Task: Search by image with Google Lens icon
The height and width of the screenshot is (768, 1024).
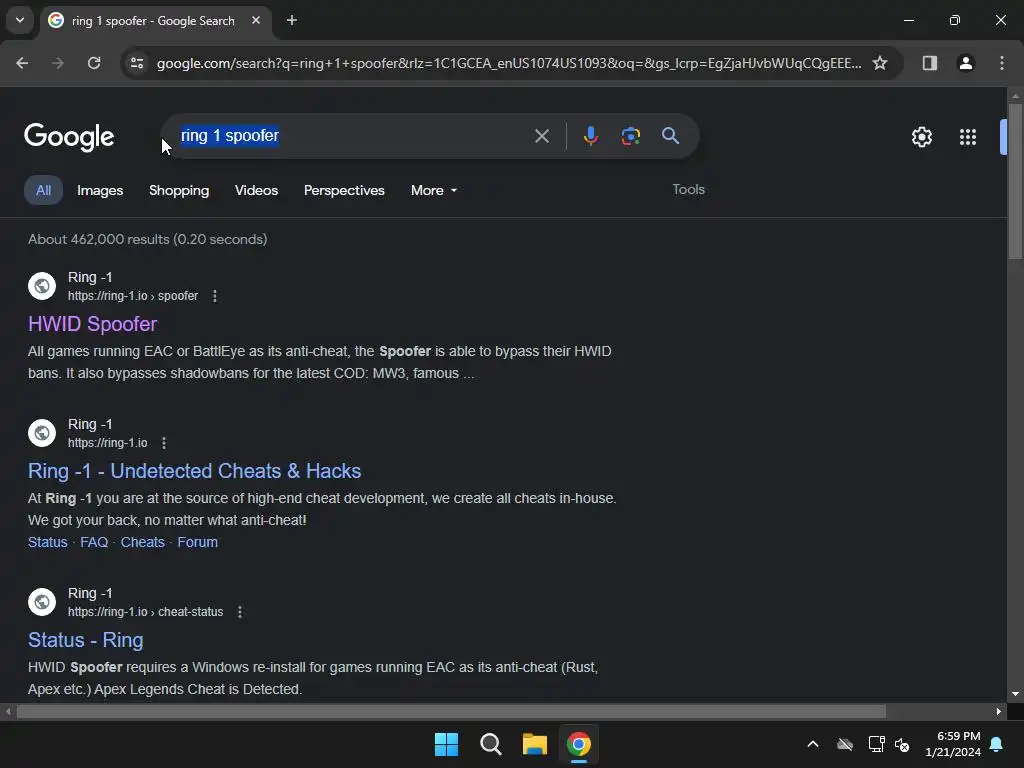Action: point(630,136)
